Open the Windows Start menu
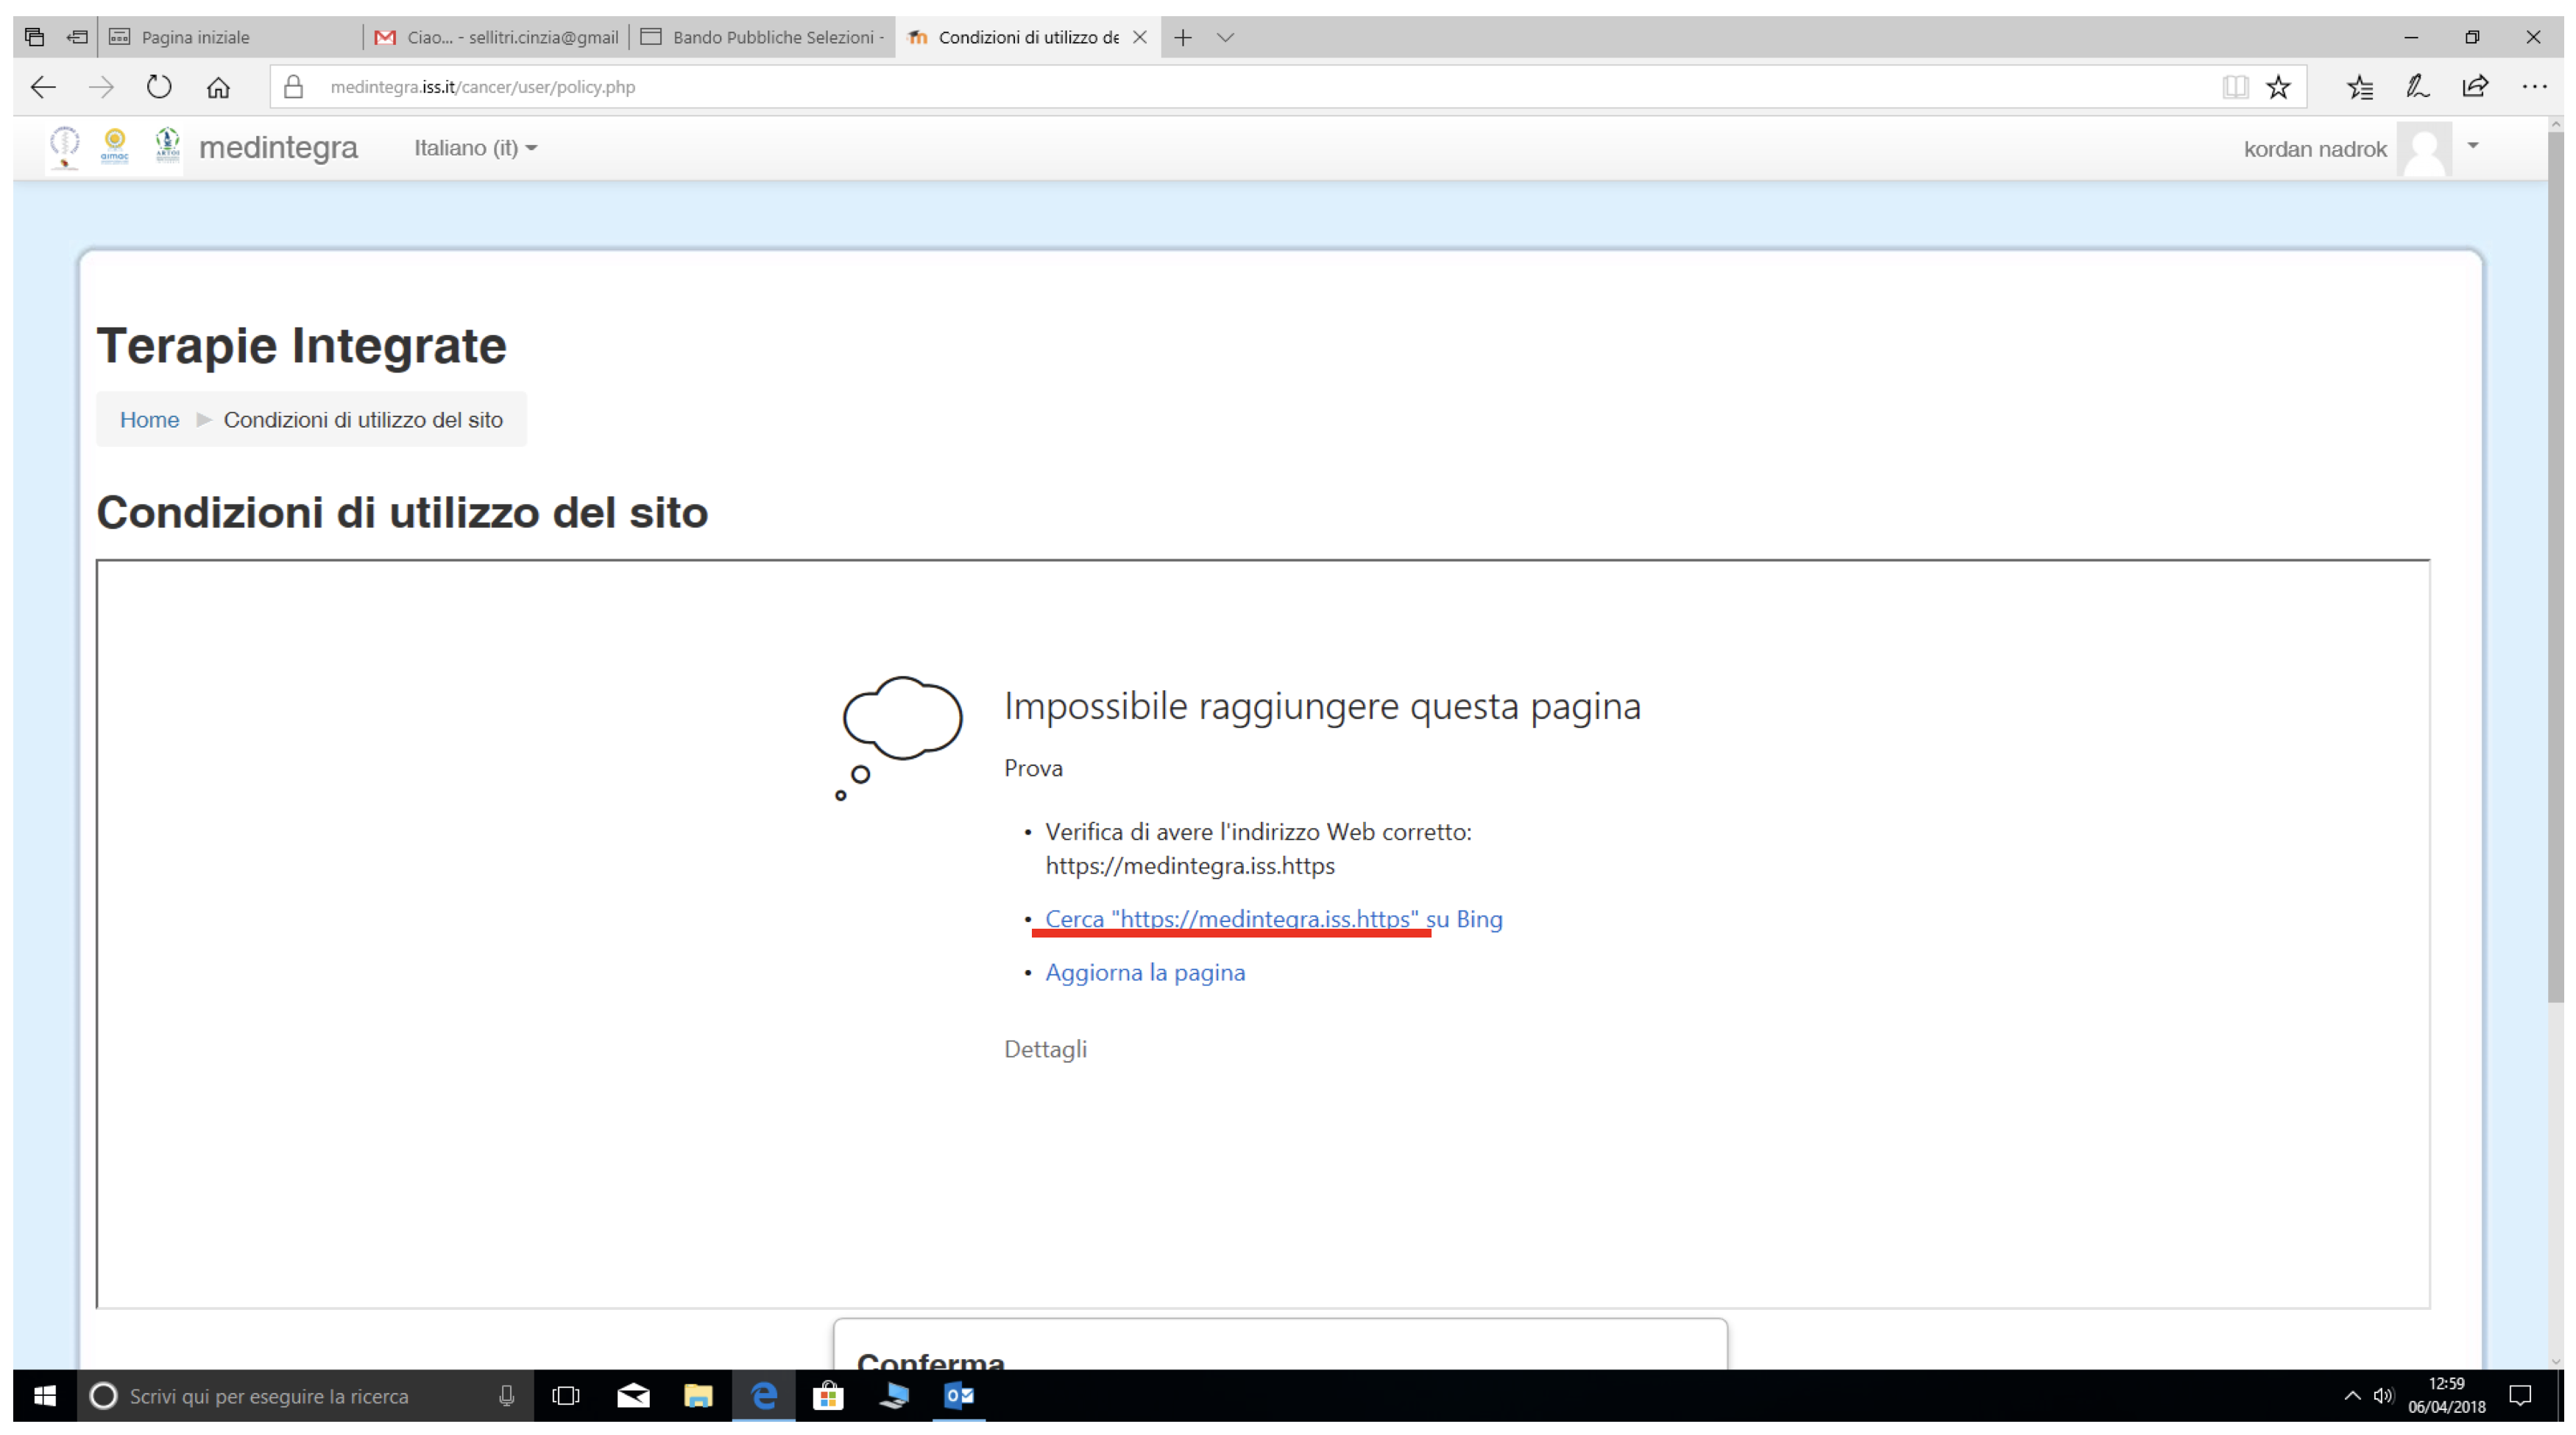Image resolution: width=2576 pixels, height=1435 pixels. (x=44, y=1396)
